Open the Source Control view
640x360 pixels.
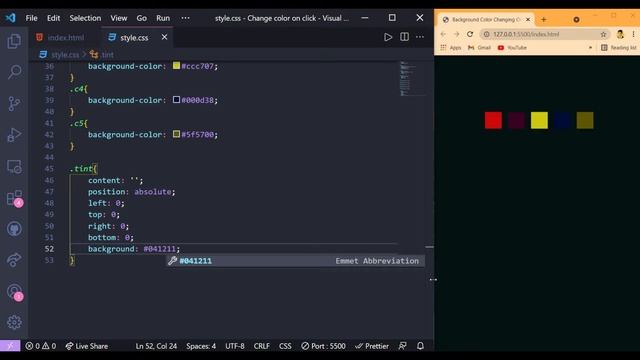pos(14,104)
